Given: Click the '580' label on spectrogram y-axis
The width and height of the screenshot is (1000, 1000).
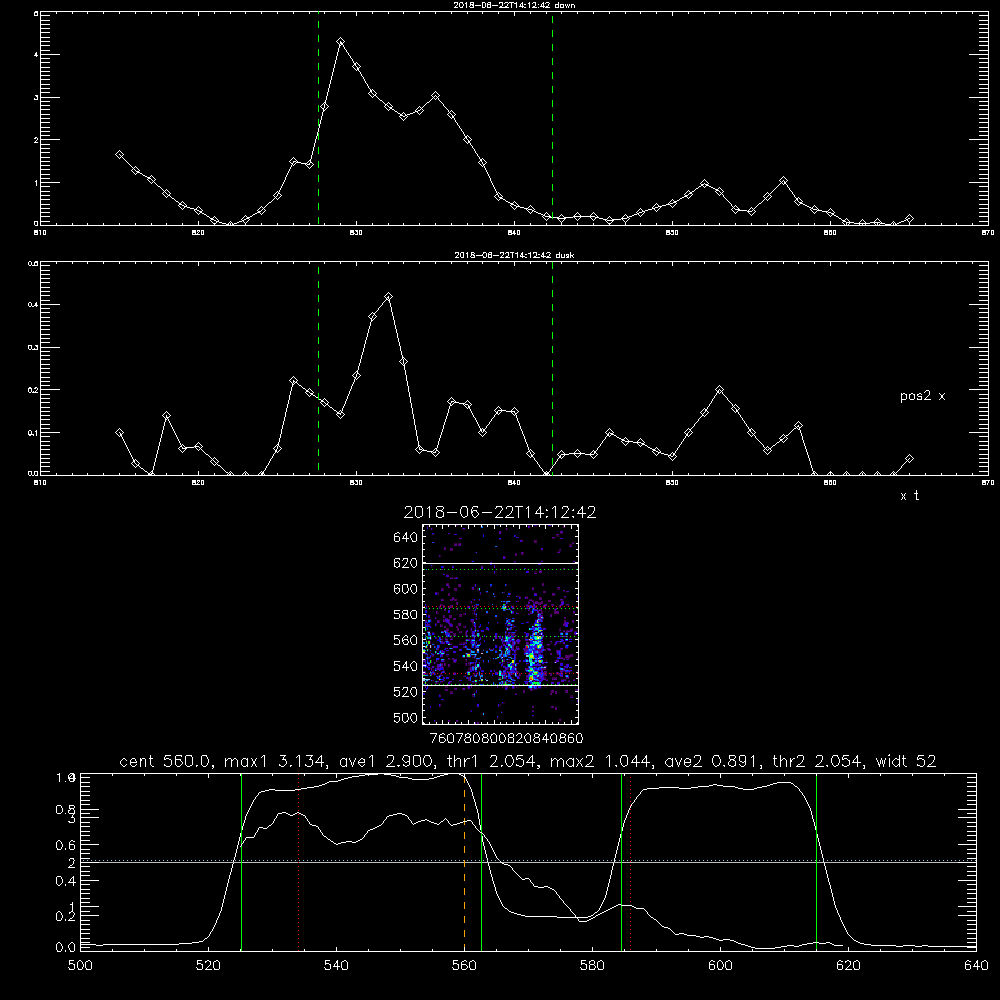Looking at the screenshot, I should [406, 615].
